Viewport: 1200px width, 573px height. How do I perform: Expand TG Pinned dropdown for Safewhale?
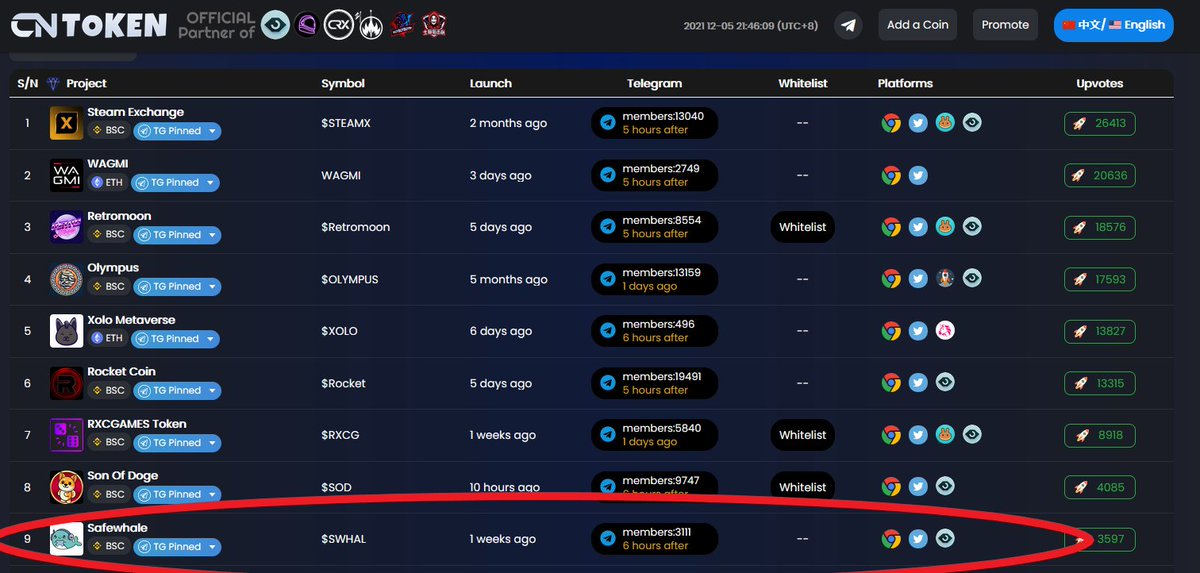click(176, 547)
